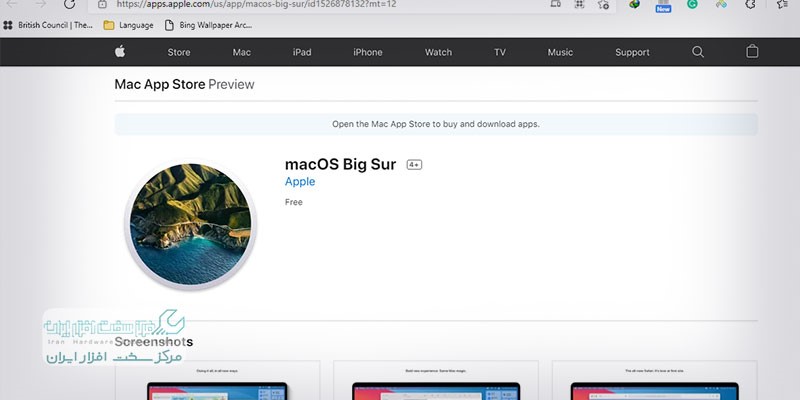Open the Watch menu item
Image resolution: width=800 pixels, height=400 pixels.
(438, 52)
